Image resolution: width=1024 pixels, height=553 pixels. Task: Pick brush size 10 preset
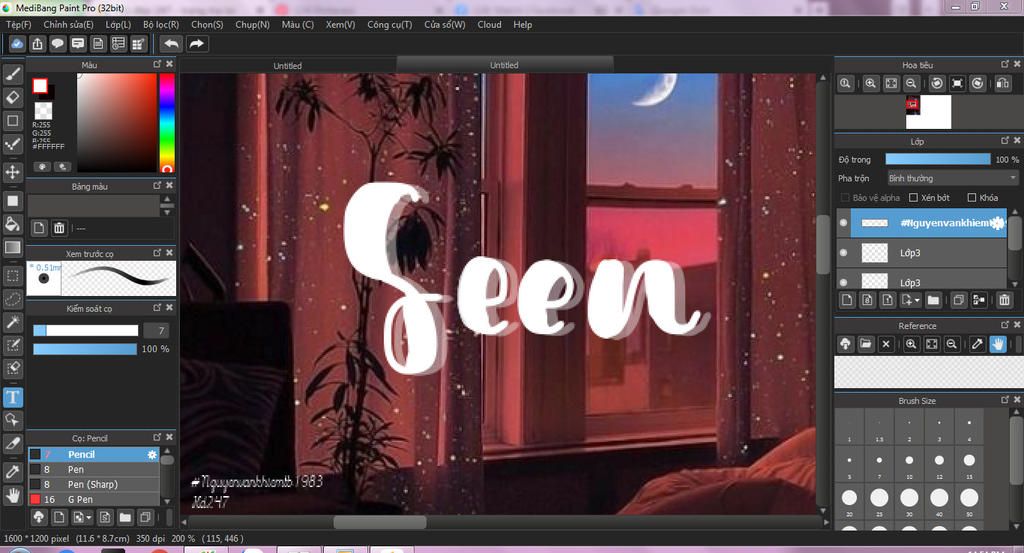(x=909, y=464)
